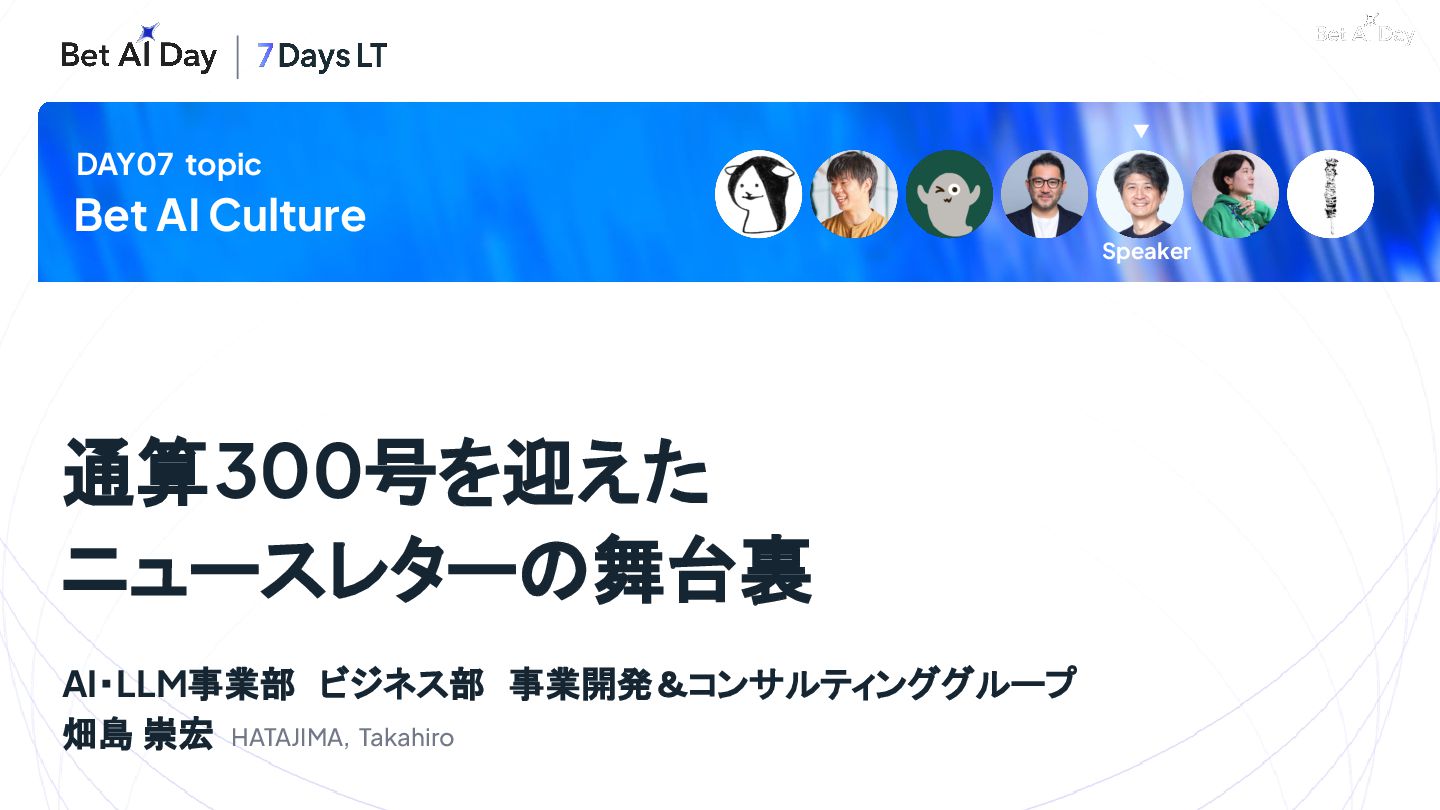Click the black-and-white cartoon cow avatar
Image resolution: width=1440 pixels, height=810 pixels.
pyautogui.click(x=758, y=194)
